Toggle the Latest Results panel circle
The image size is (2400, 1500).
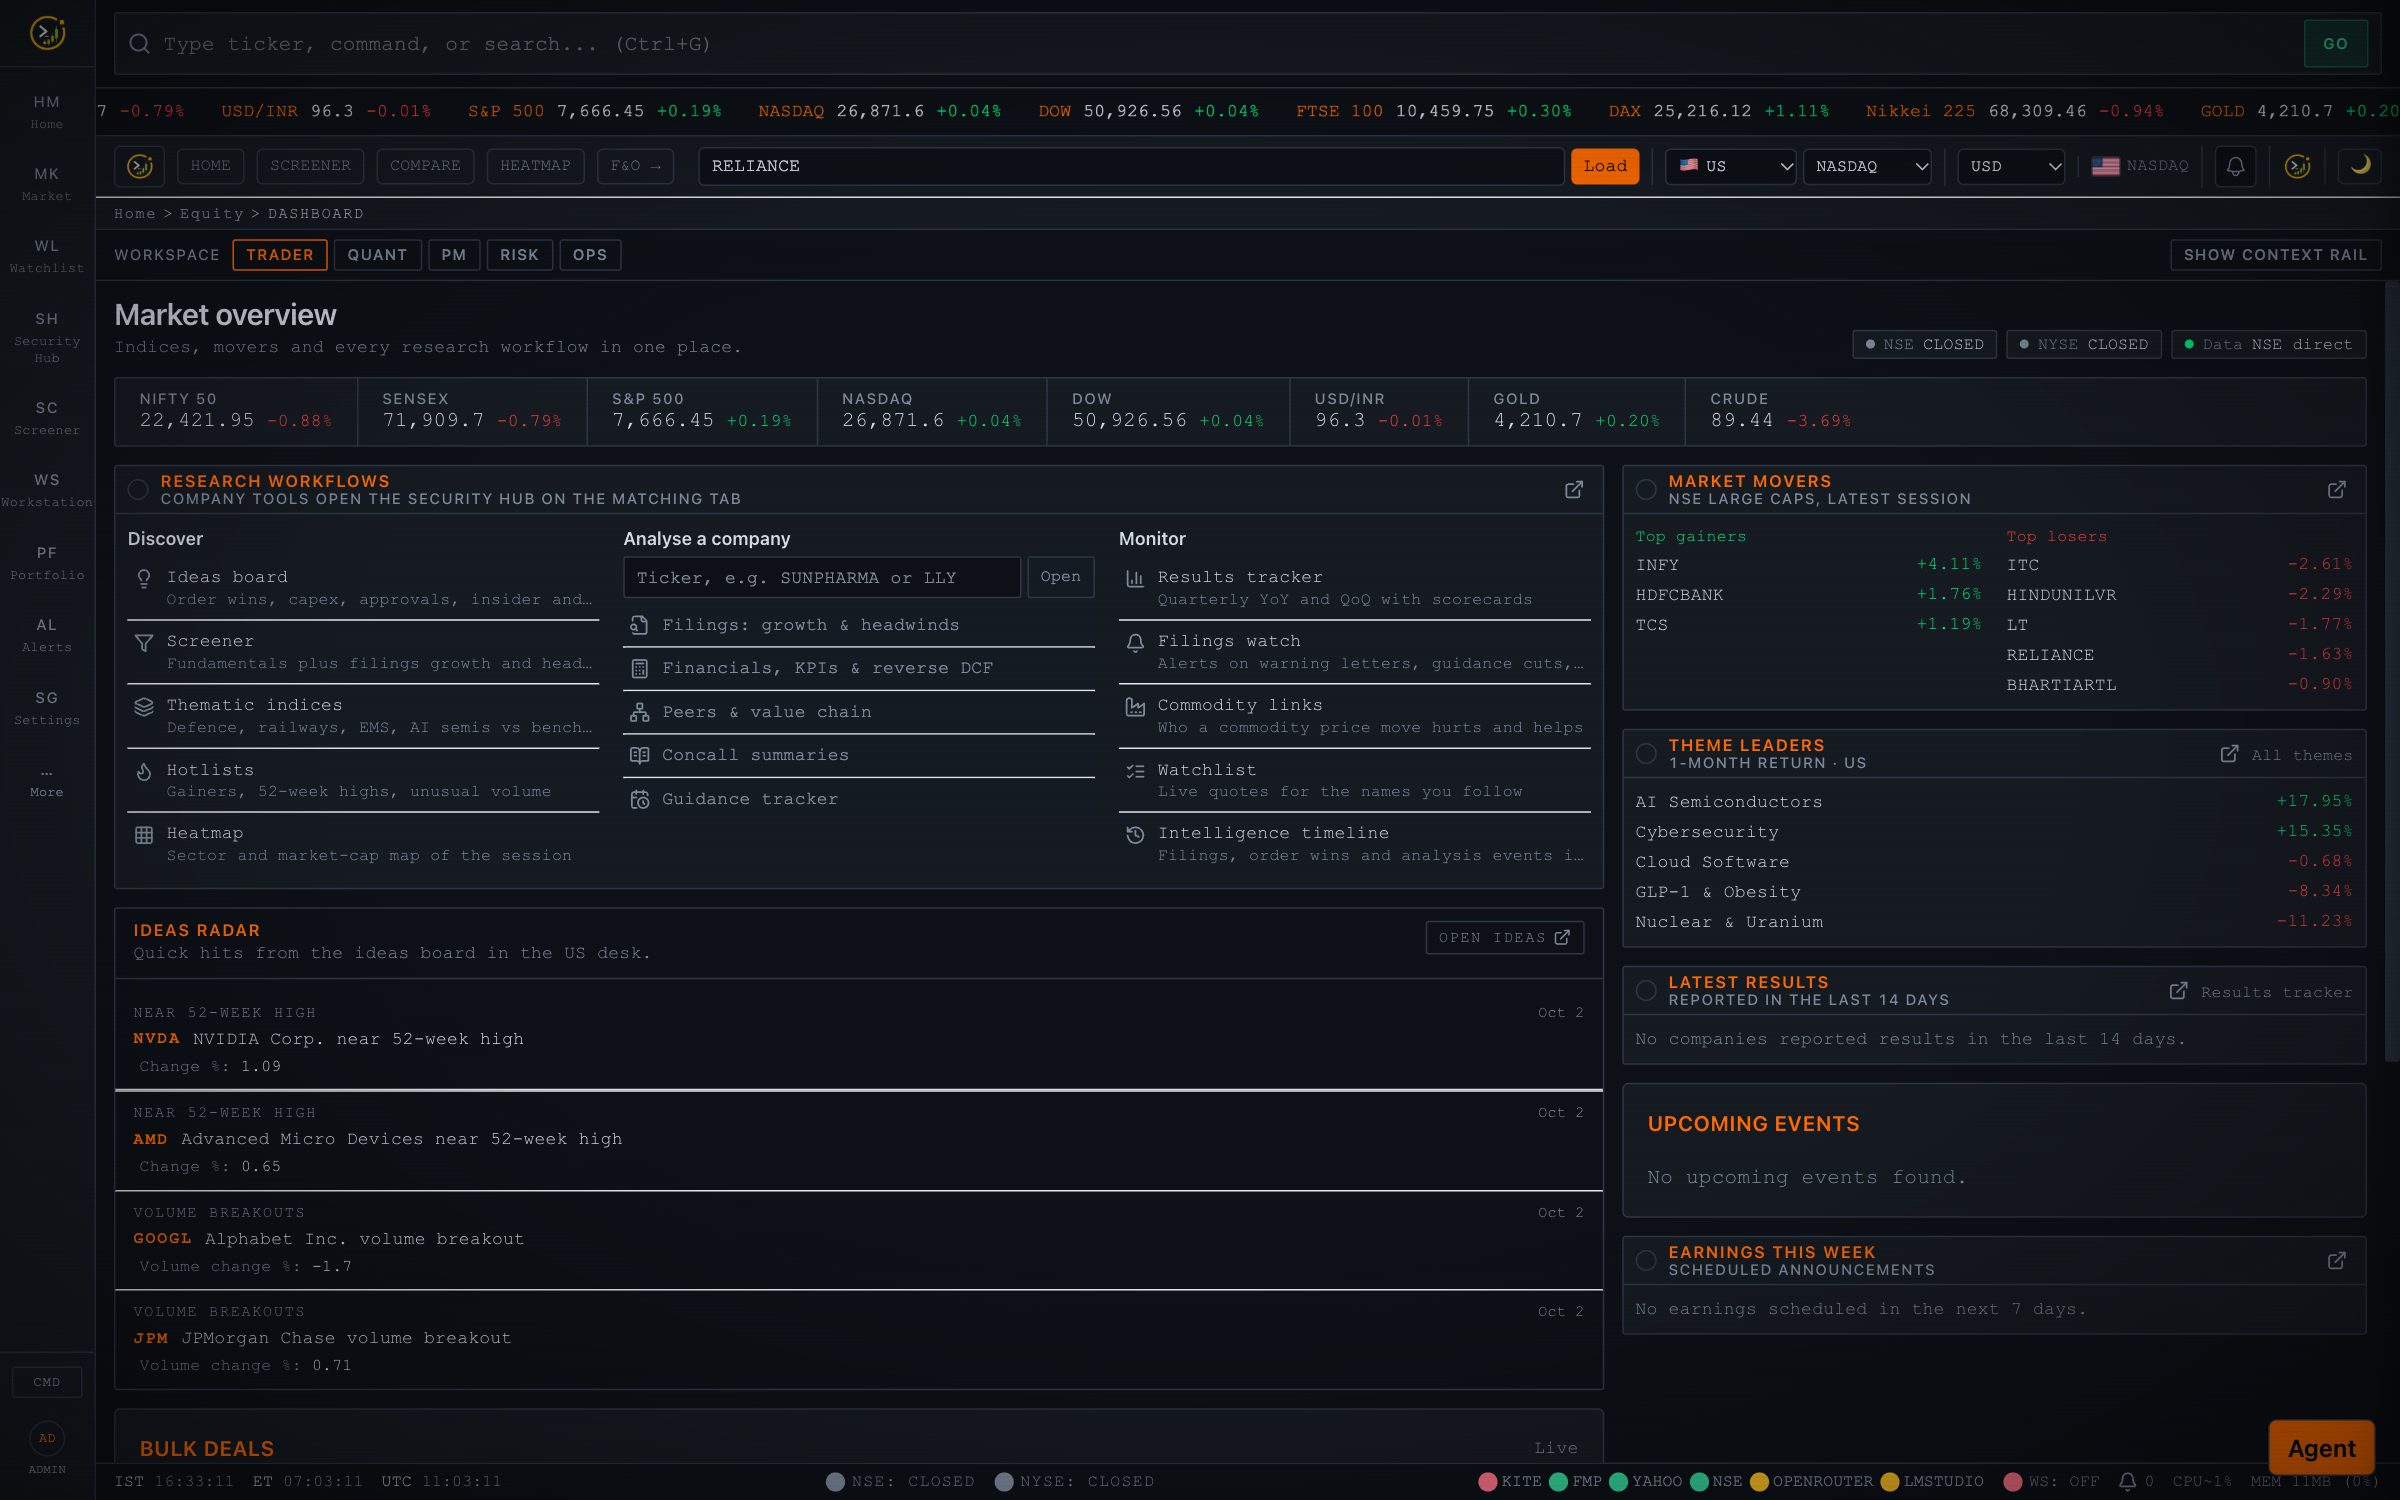tap(1646, 991)
